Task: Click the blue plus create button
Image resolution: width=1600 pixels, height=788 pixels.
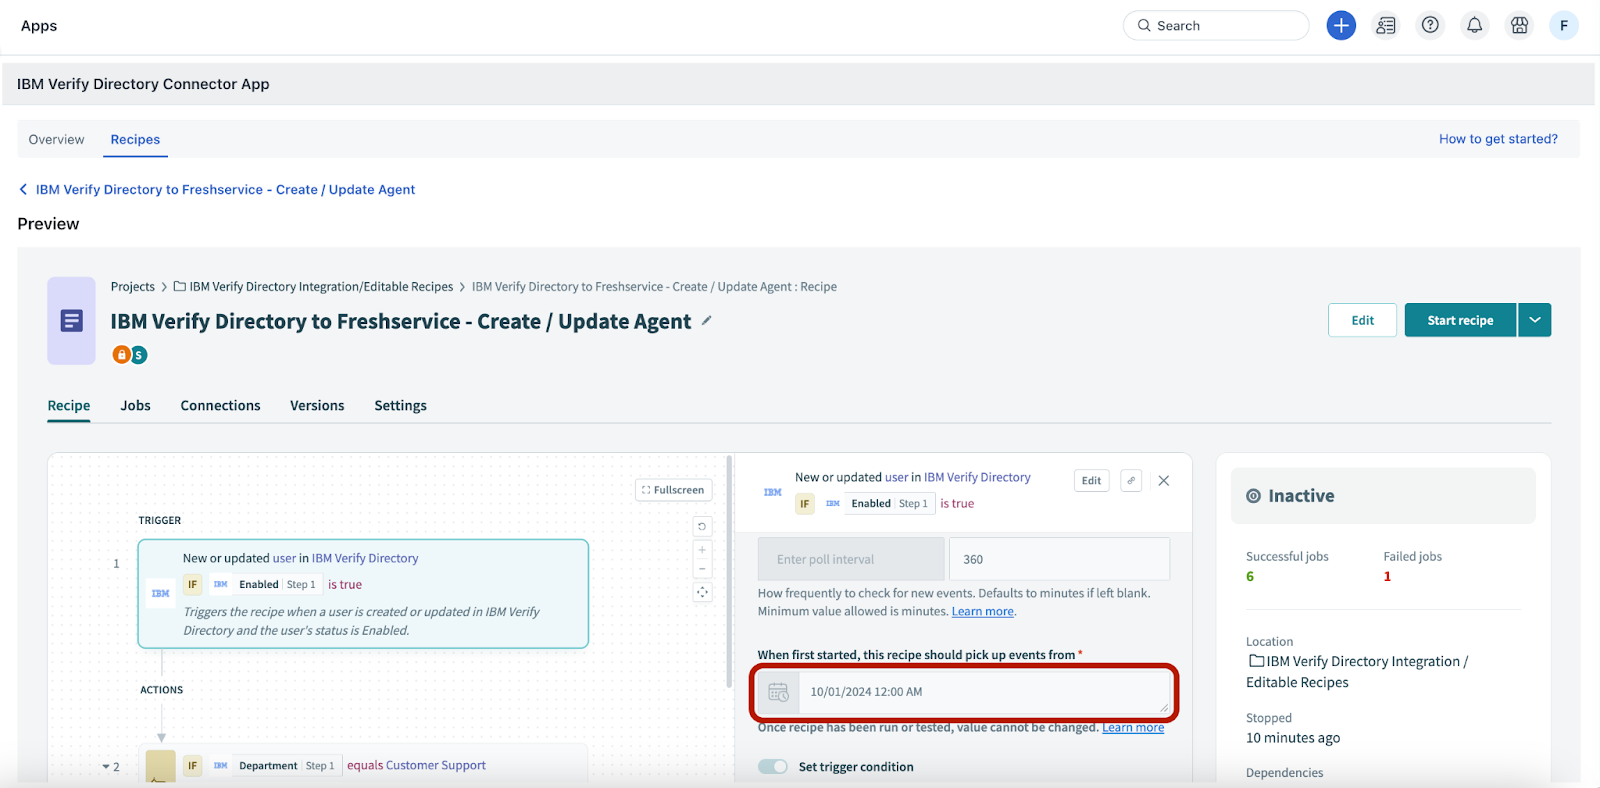Action: click(x=1341, y=25)
